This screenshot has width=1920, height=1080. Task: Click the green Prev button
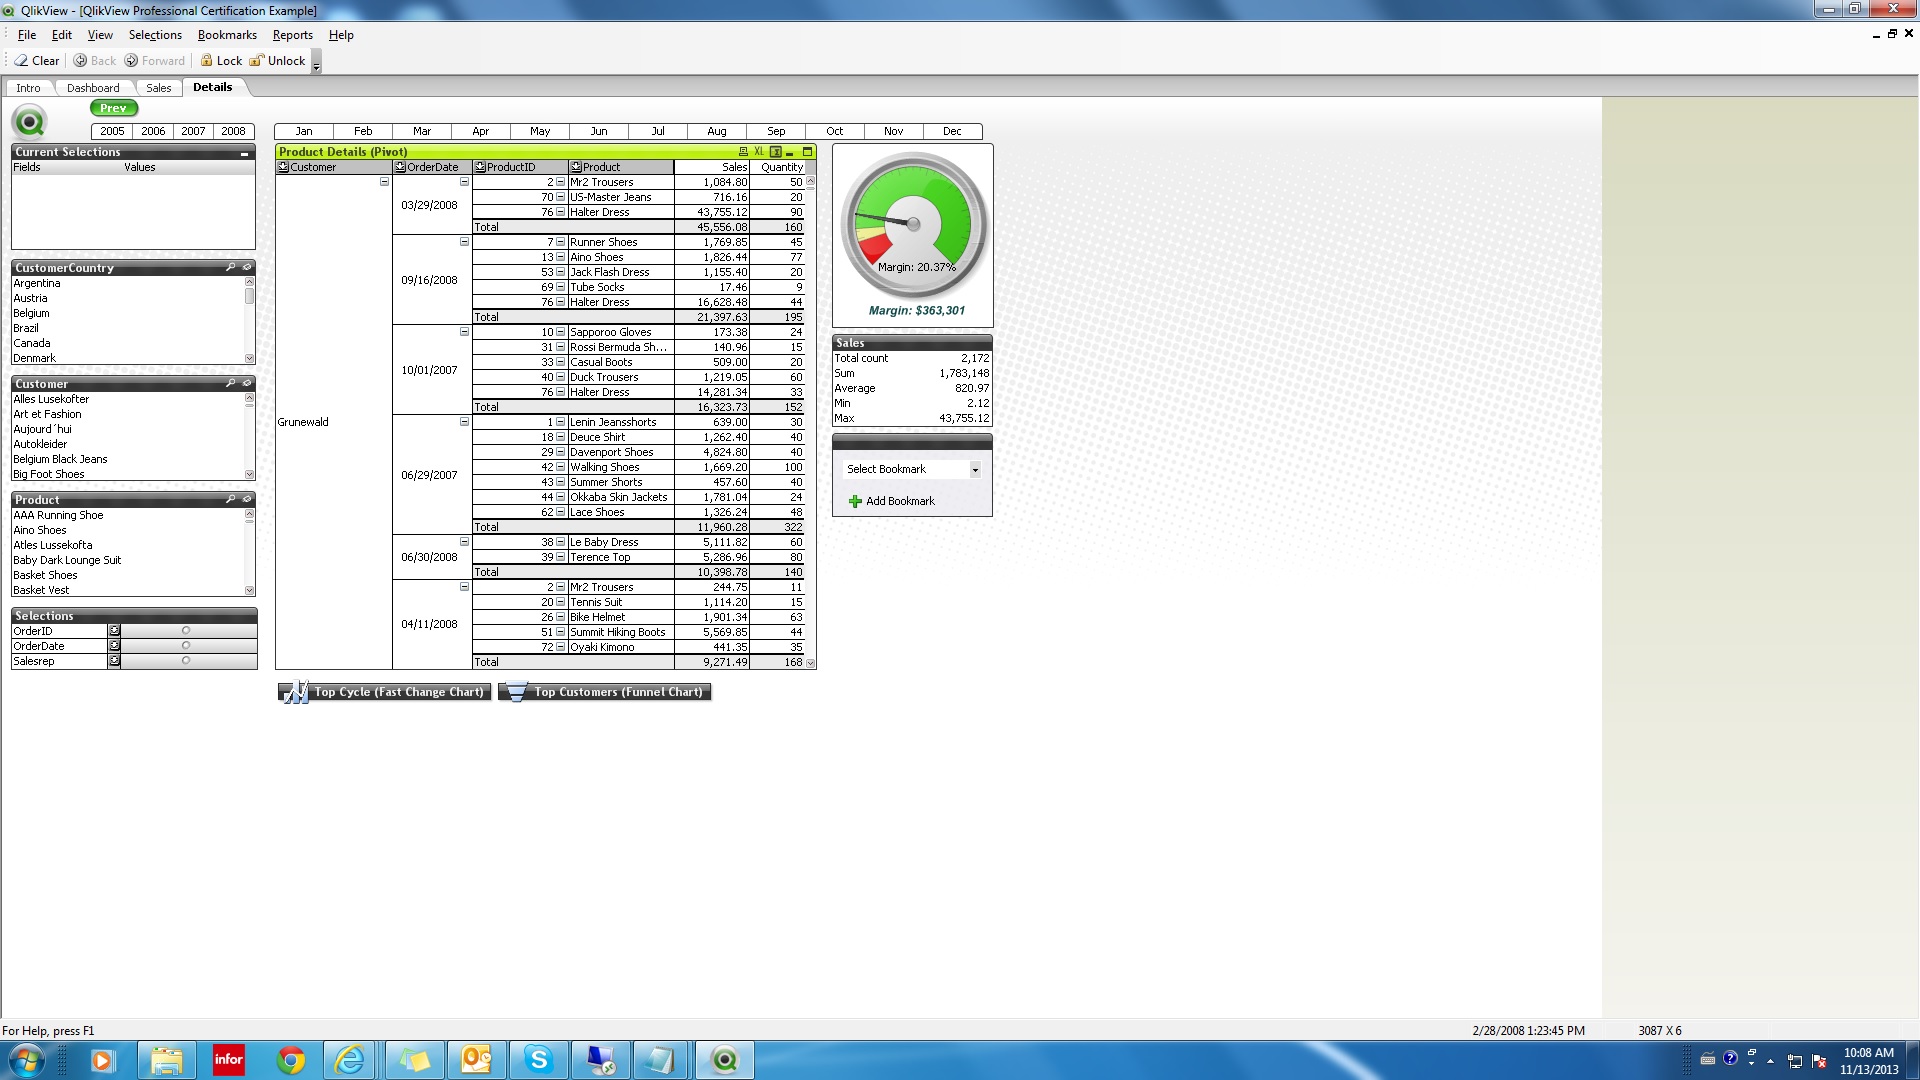point(114,108)
